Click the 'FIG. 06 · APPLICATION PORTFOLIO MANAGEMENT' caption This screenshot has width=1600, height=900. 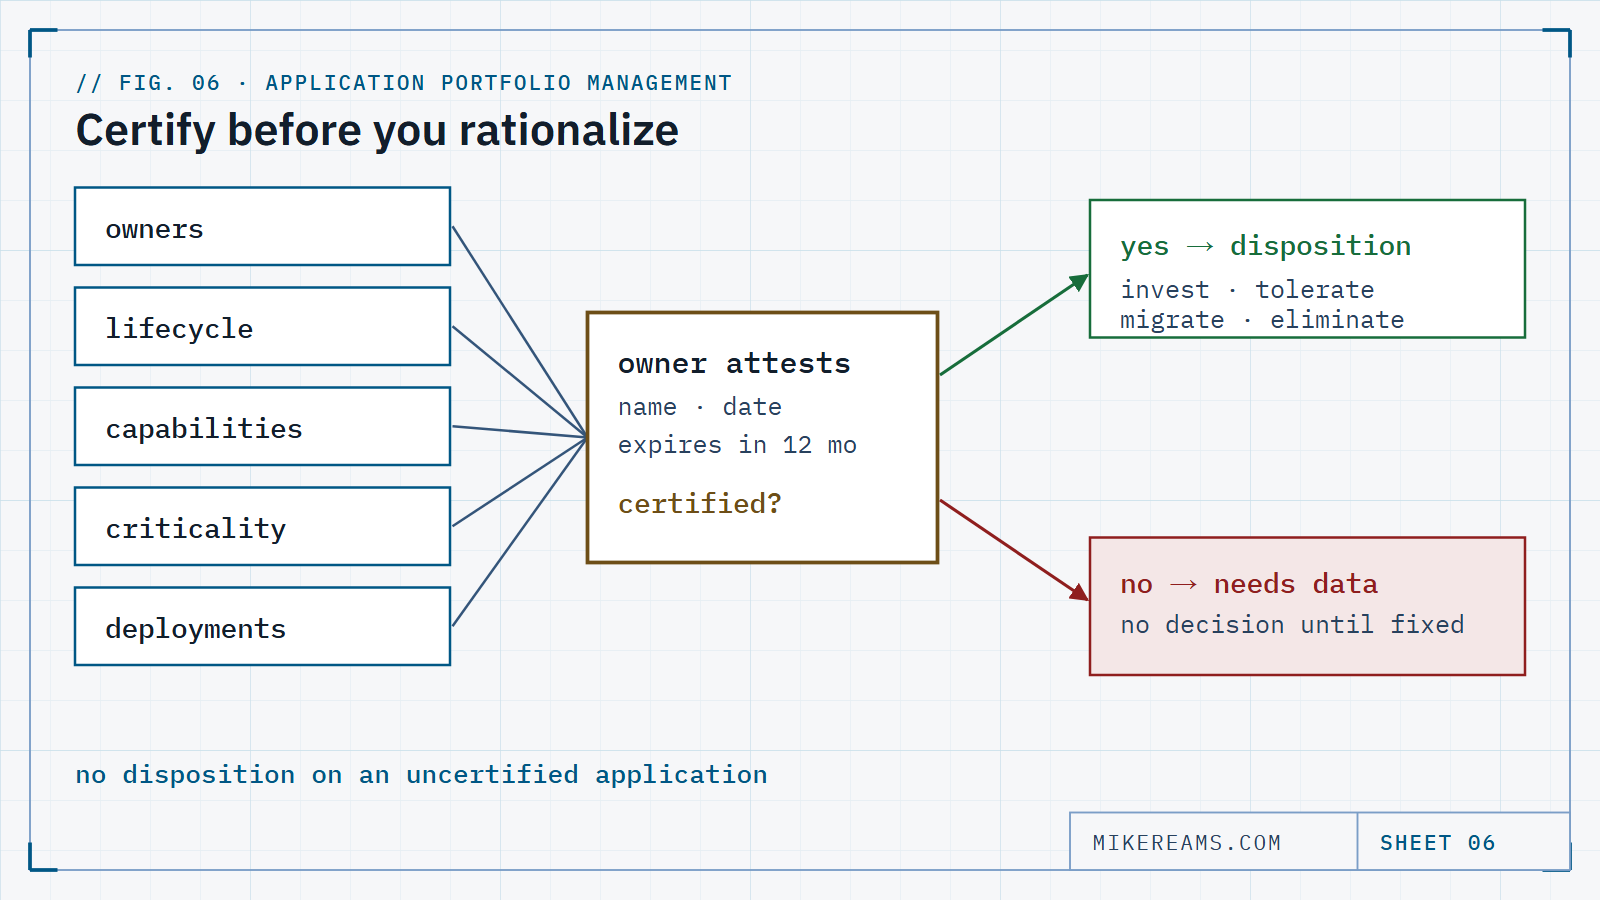[404, 83]
